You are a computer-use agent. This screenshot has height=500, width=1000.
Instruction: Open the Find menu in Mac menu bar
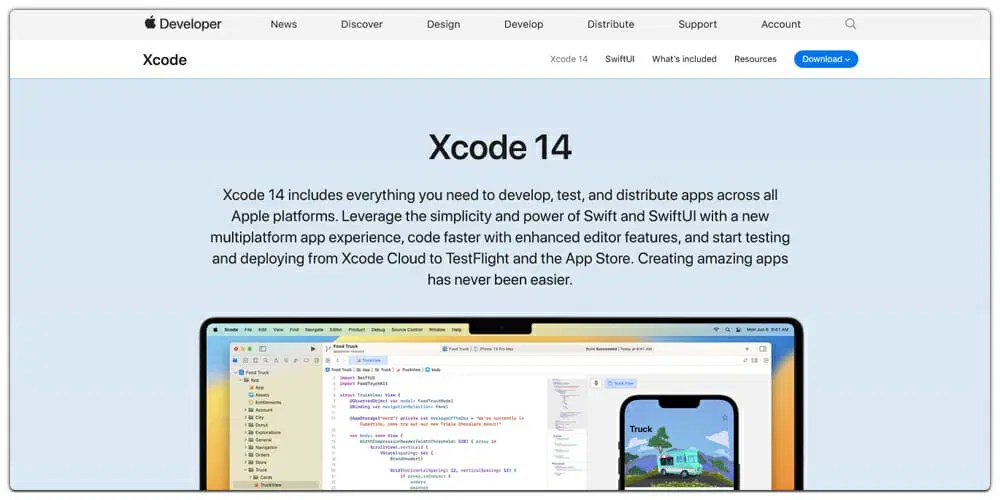(x=294, y=330)
